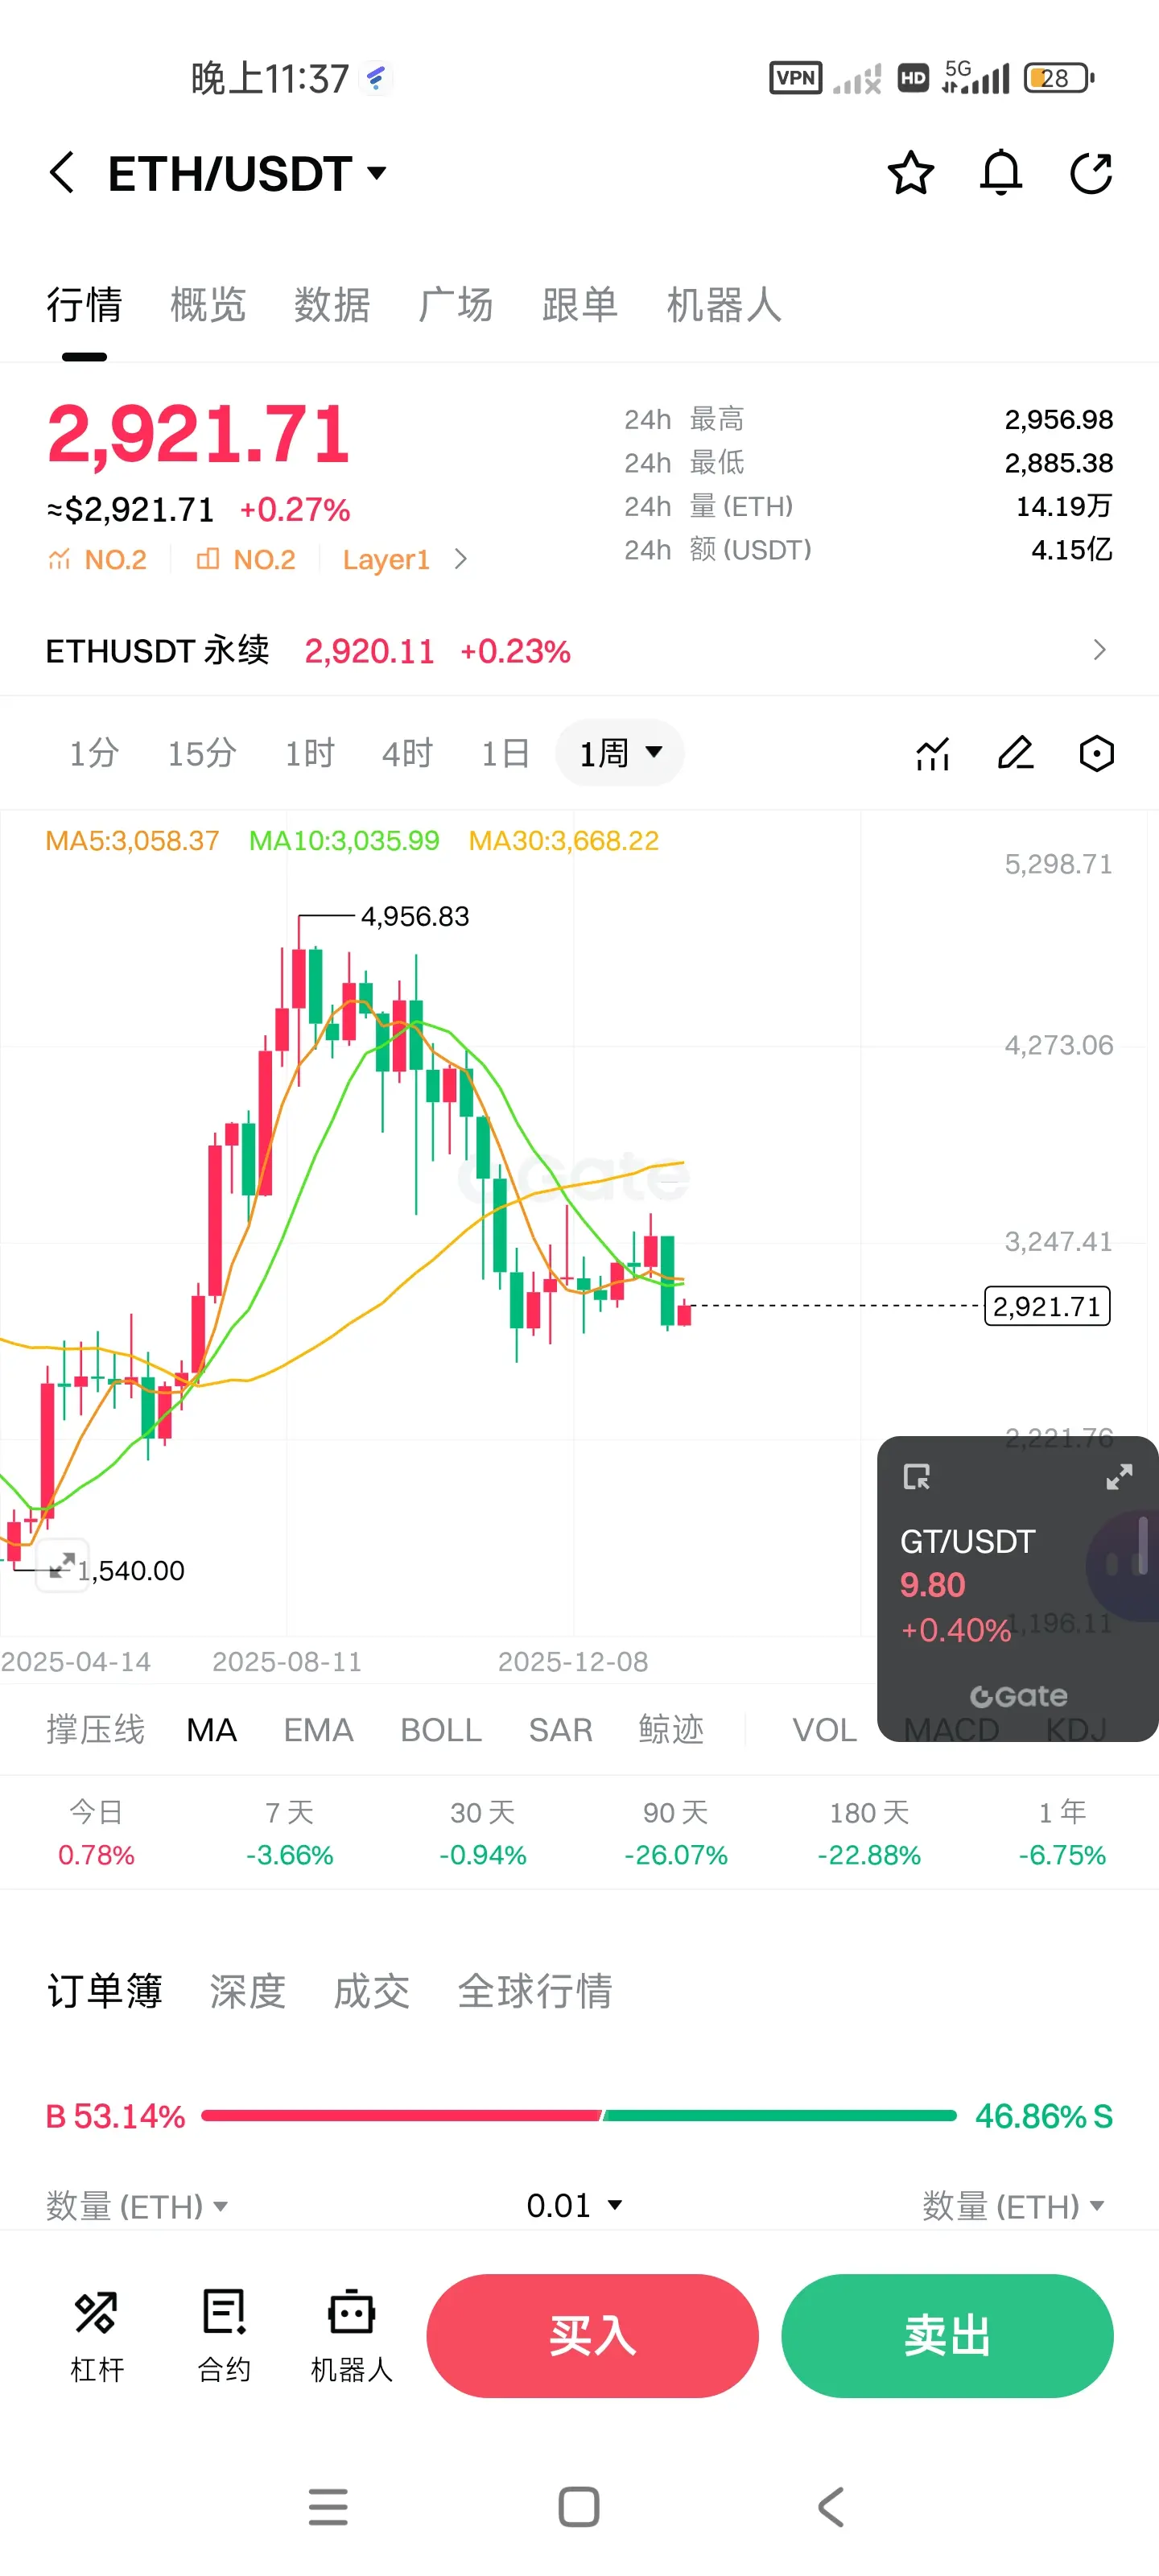
Task: Tap the 7 天 -3.66% performance cell
Action: [x=290, y=1833]
